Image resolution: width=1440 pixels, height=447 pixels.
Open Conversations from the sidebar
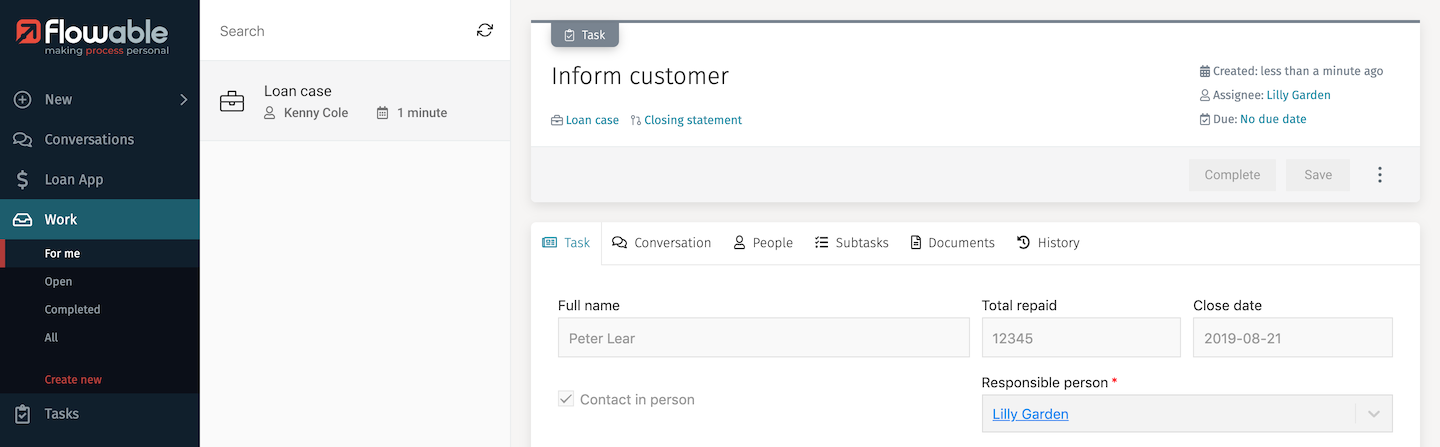coord(88,140)
